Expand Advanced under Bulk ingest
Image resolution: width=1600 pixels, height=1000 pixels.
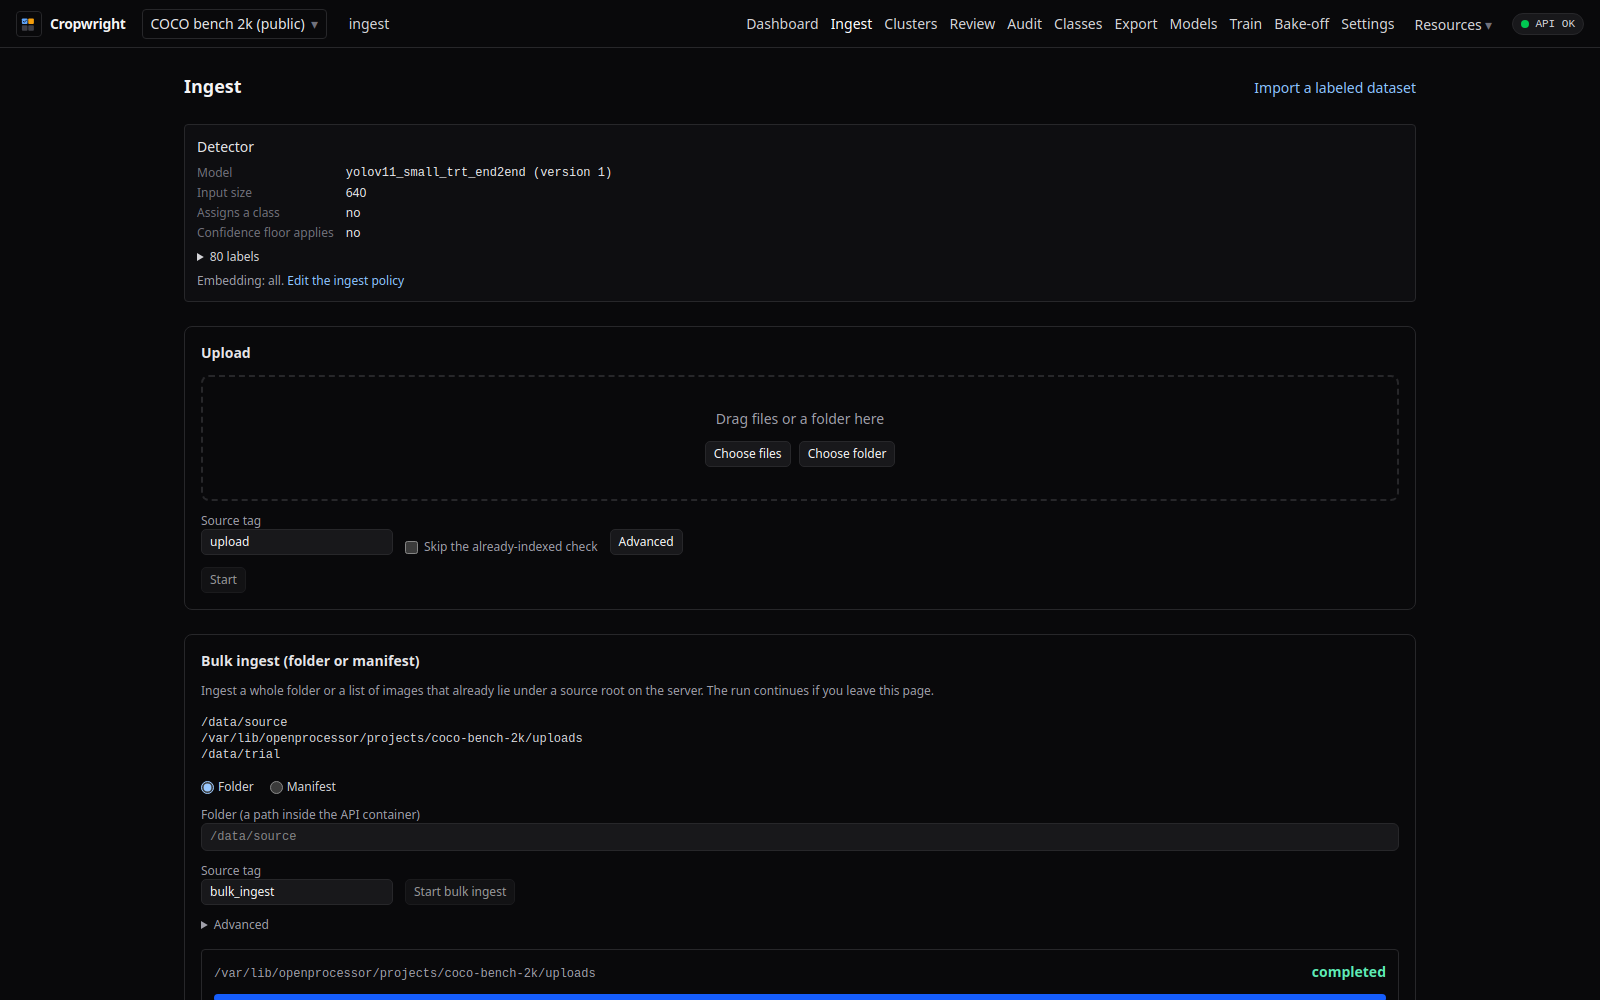tap(235, 925)
